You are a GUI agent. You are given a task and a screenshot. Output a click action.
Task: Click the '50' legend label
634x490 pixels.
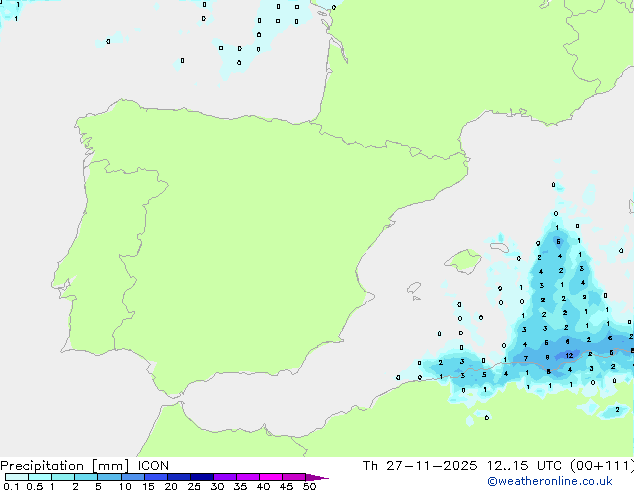(310, 486)
